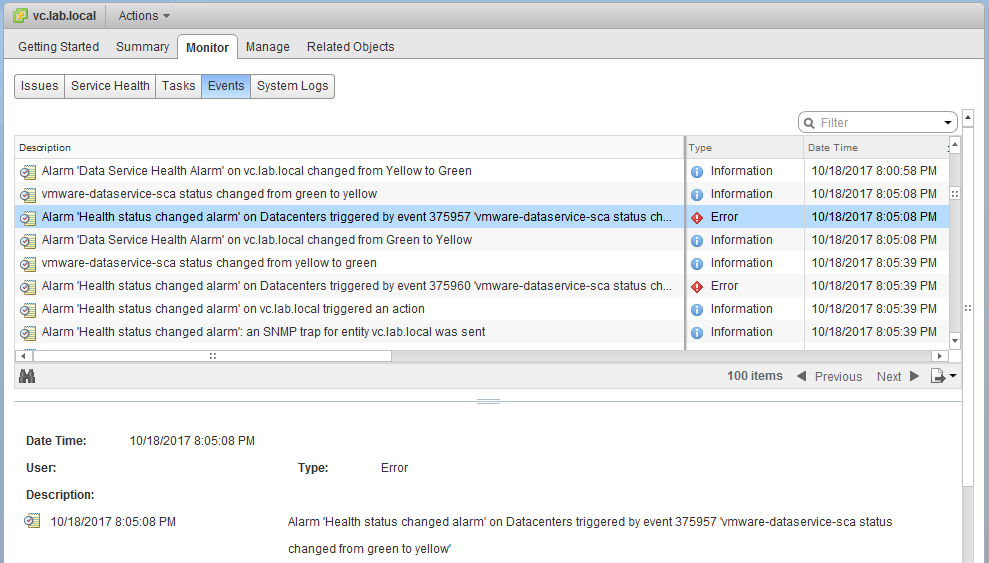Go to the System Logs view

click(292, 86)
